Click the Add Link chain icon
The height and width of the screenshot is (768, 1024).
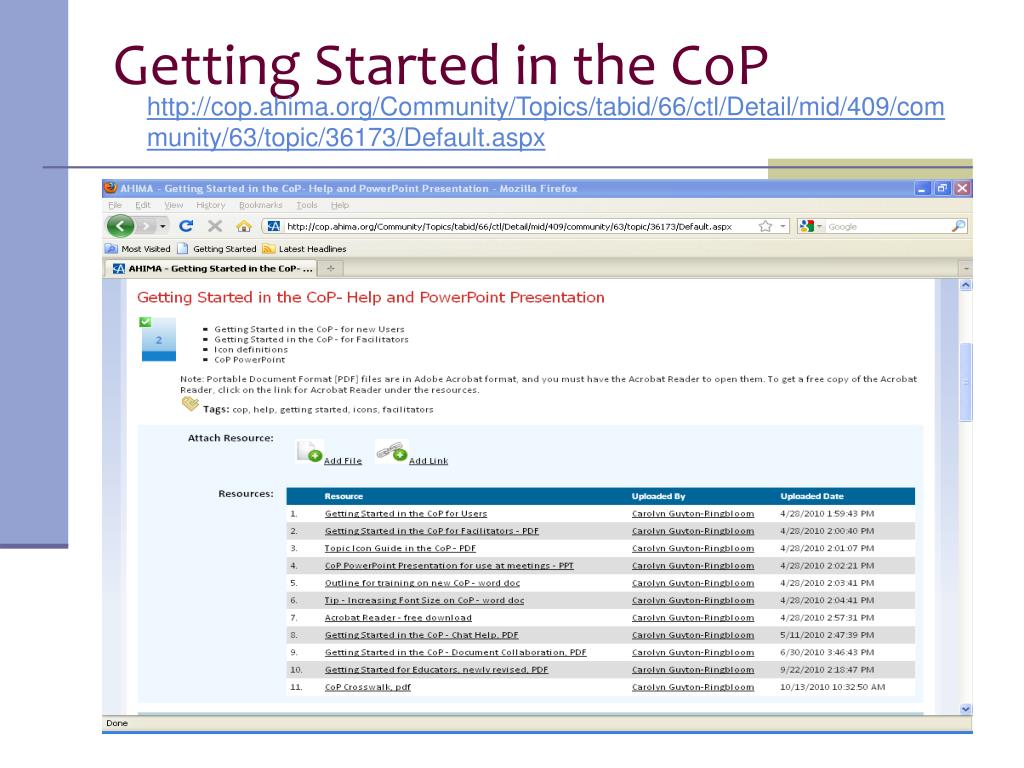click(392, 451)
